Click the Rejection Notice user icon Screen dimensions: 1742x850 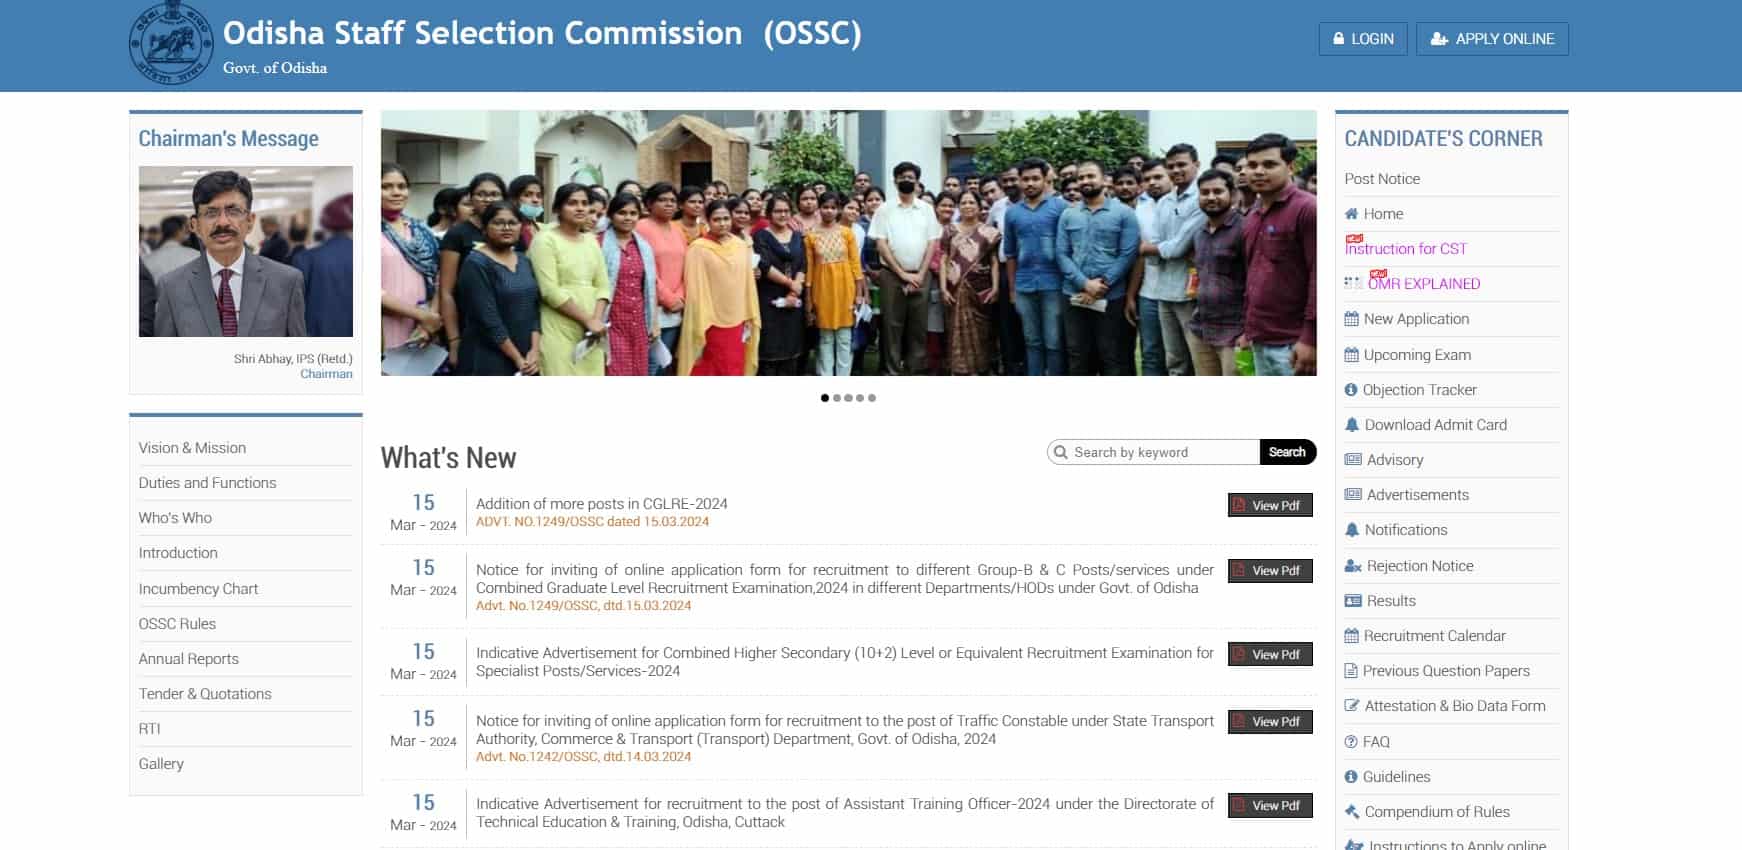click(1353, 566)
